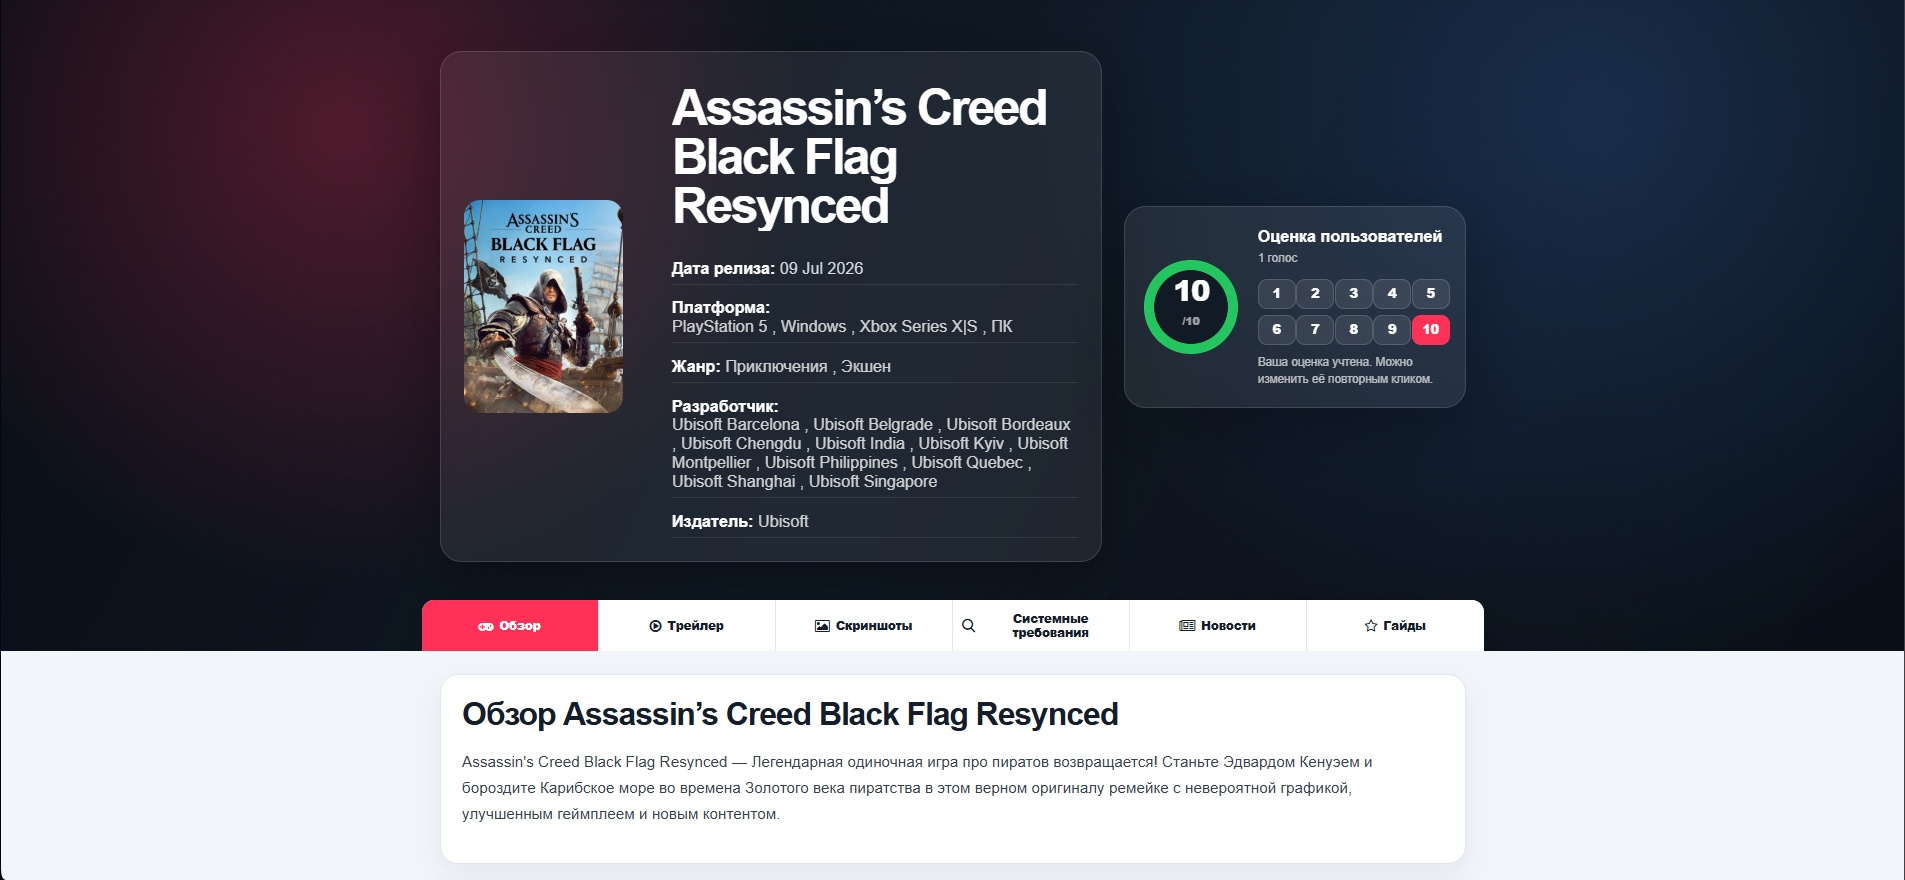Screen dimensions: 1905x880
Task: Toggle the highlighted rating 10 button
Action: click(x=1431, y=329)
